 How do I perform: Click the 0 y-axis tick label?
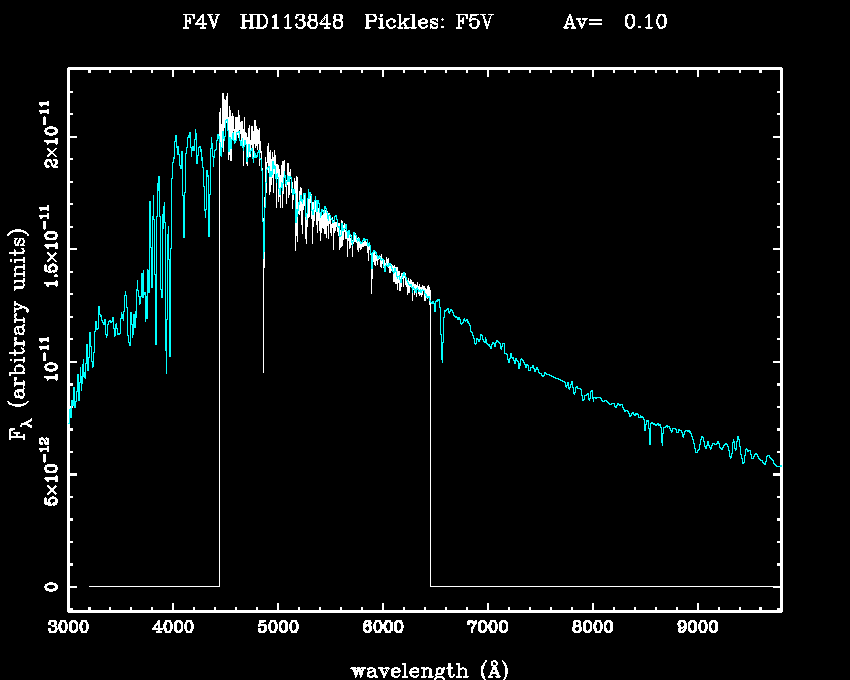pyautogui.click(x=47, y=586)
